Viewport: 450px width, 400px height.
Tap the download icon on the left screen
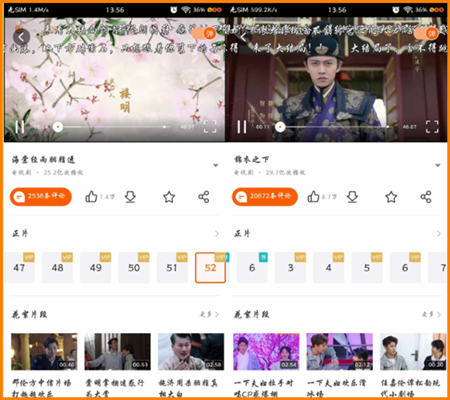pos(130,197)
